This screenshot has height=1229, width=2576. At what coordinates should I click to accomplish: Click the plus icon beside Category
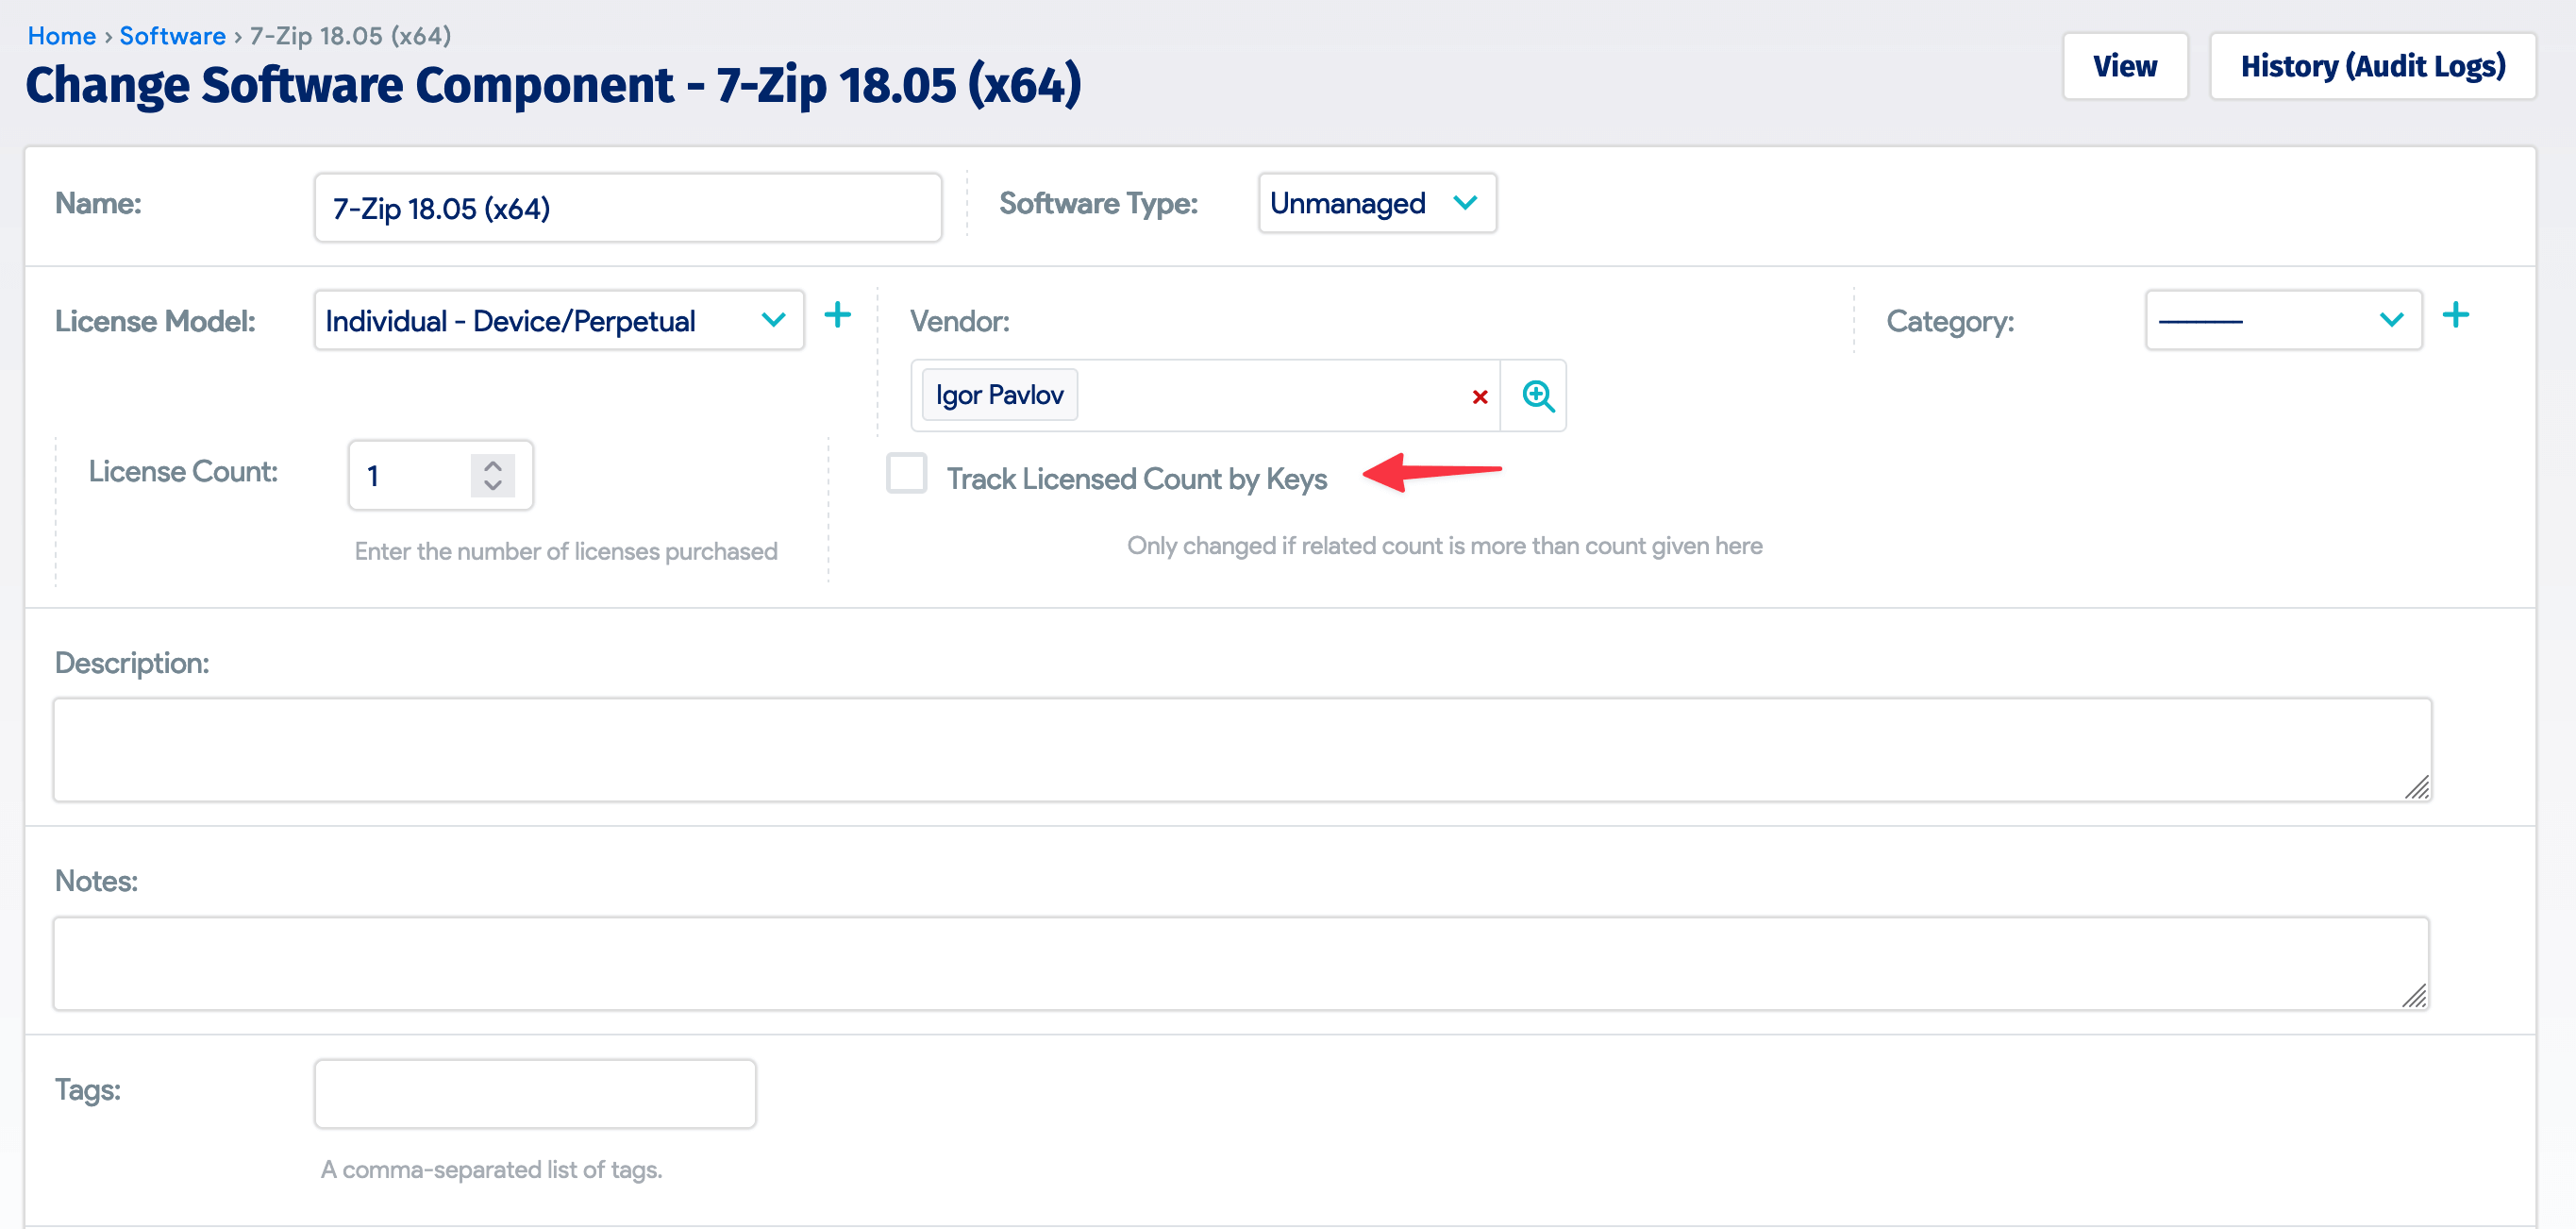[2457, 314]
